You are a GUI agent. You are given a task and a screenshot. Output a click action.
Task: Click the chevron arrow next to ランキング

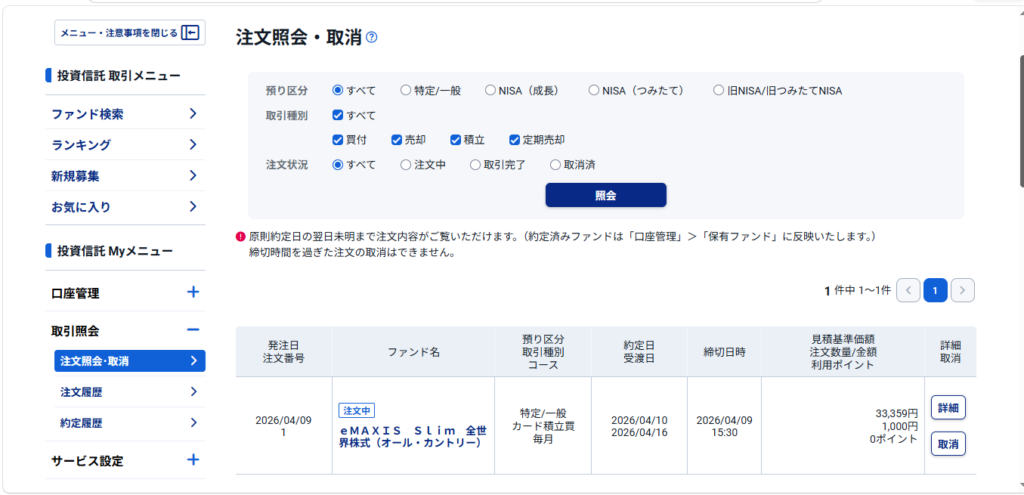pos(193,145)
